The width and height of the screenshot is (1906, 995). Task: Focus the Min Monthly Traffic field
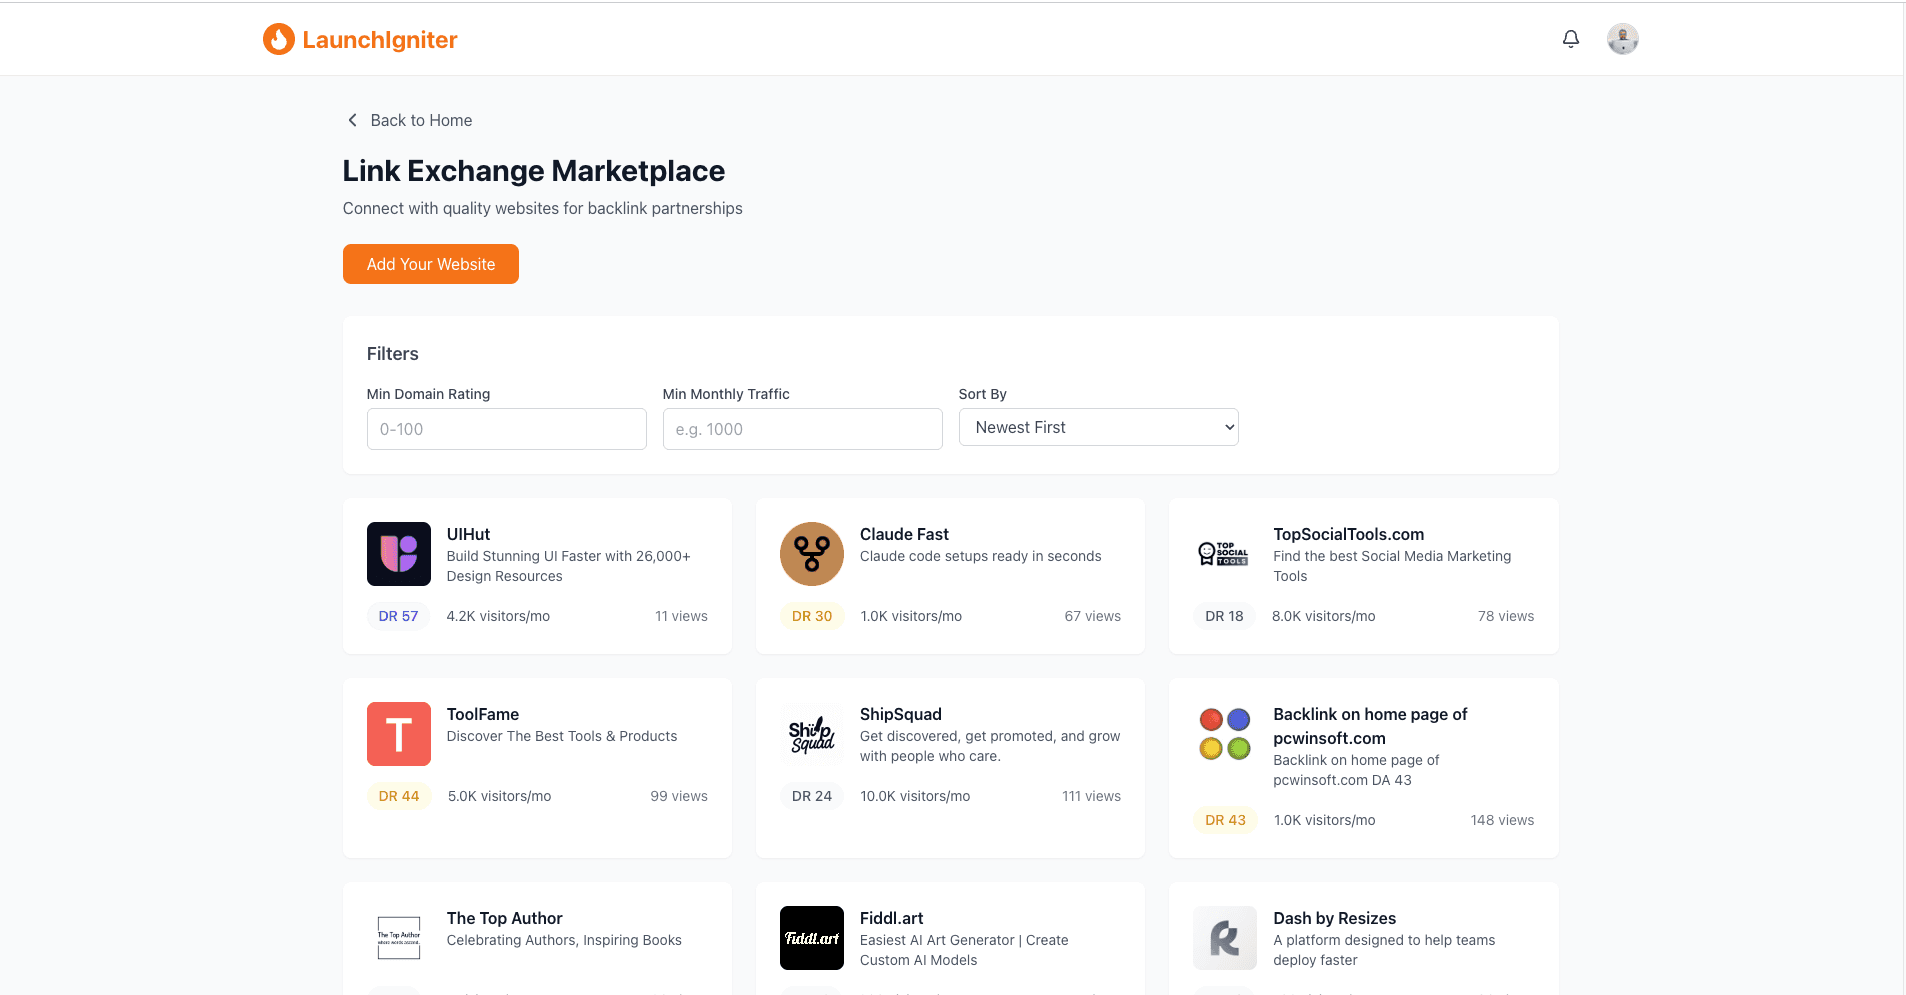(802, 429)
